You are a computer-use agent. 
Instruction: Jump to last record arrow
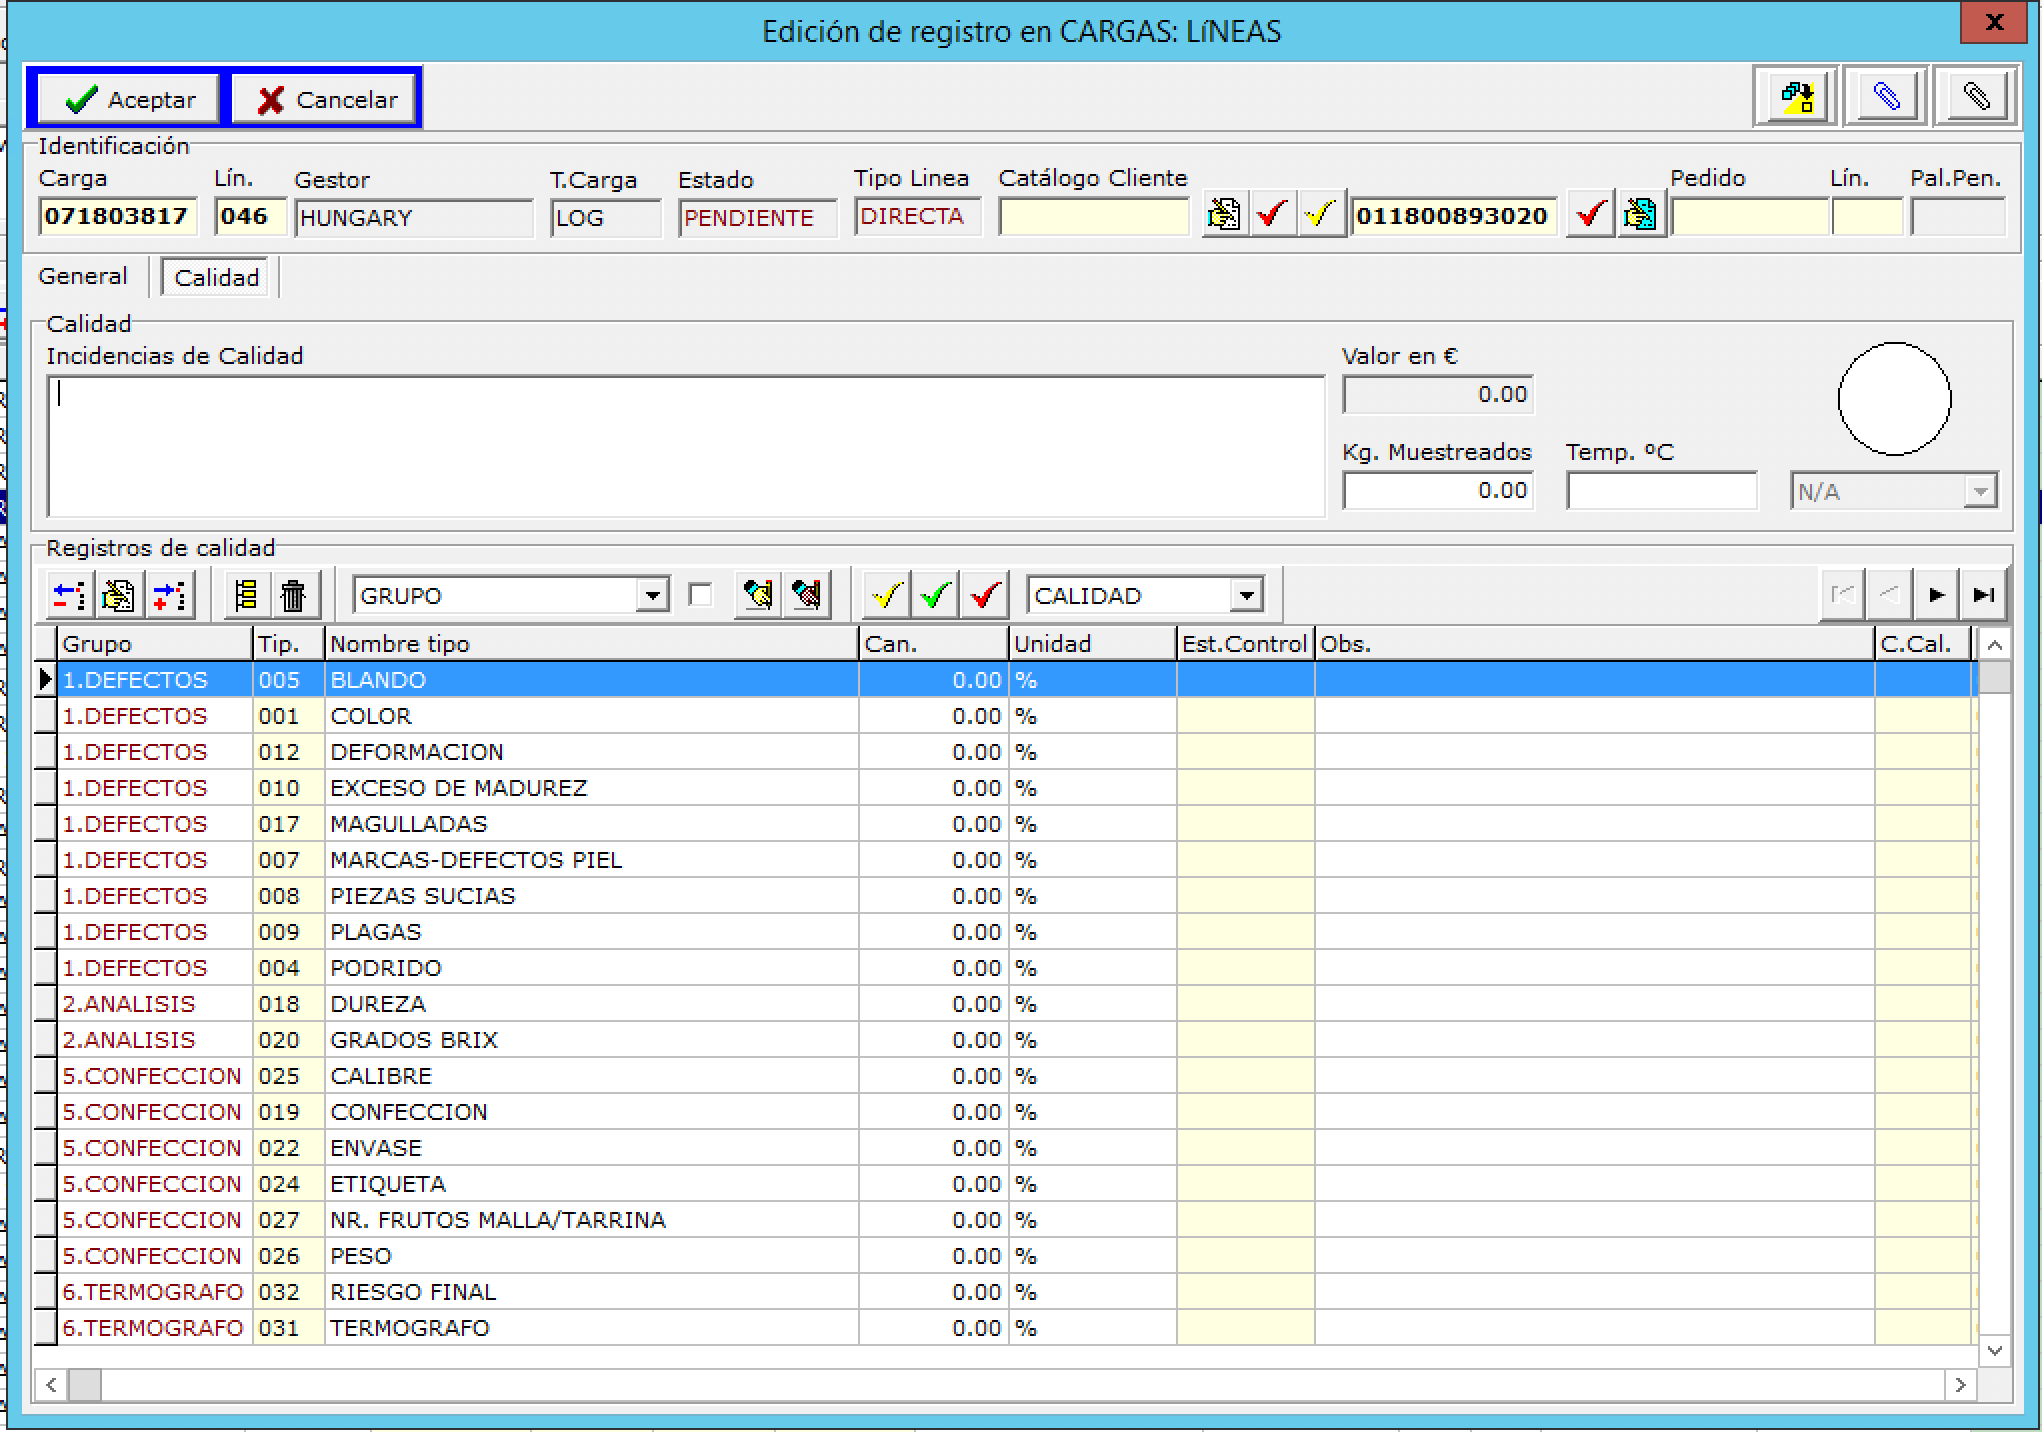click(x=1983, y=596)
